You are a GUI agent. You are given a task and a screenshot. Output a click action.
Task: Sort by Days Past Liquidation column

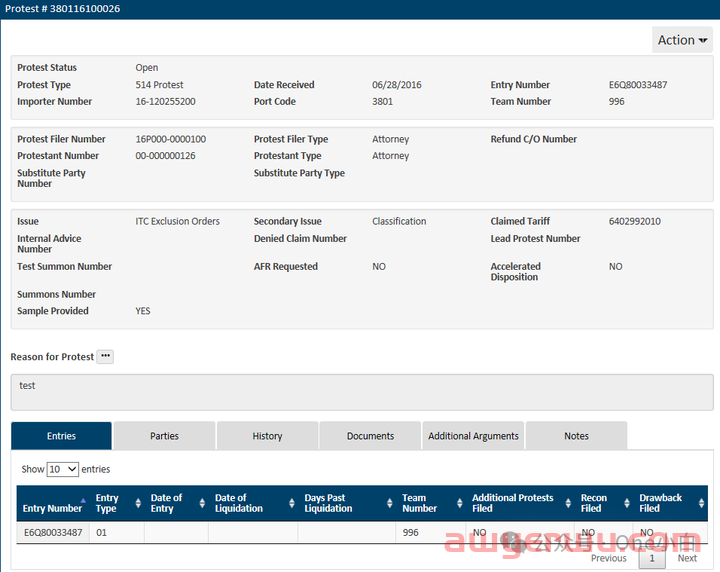[347, 503]
